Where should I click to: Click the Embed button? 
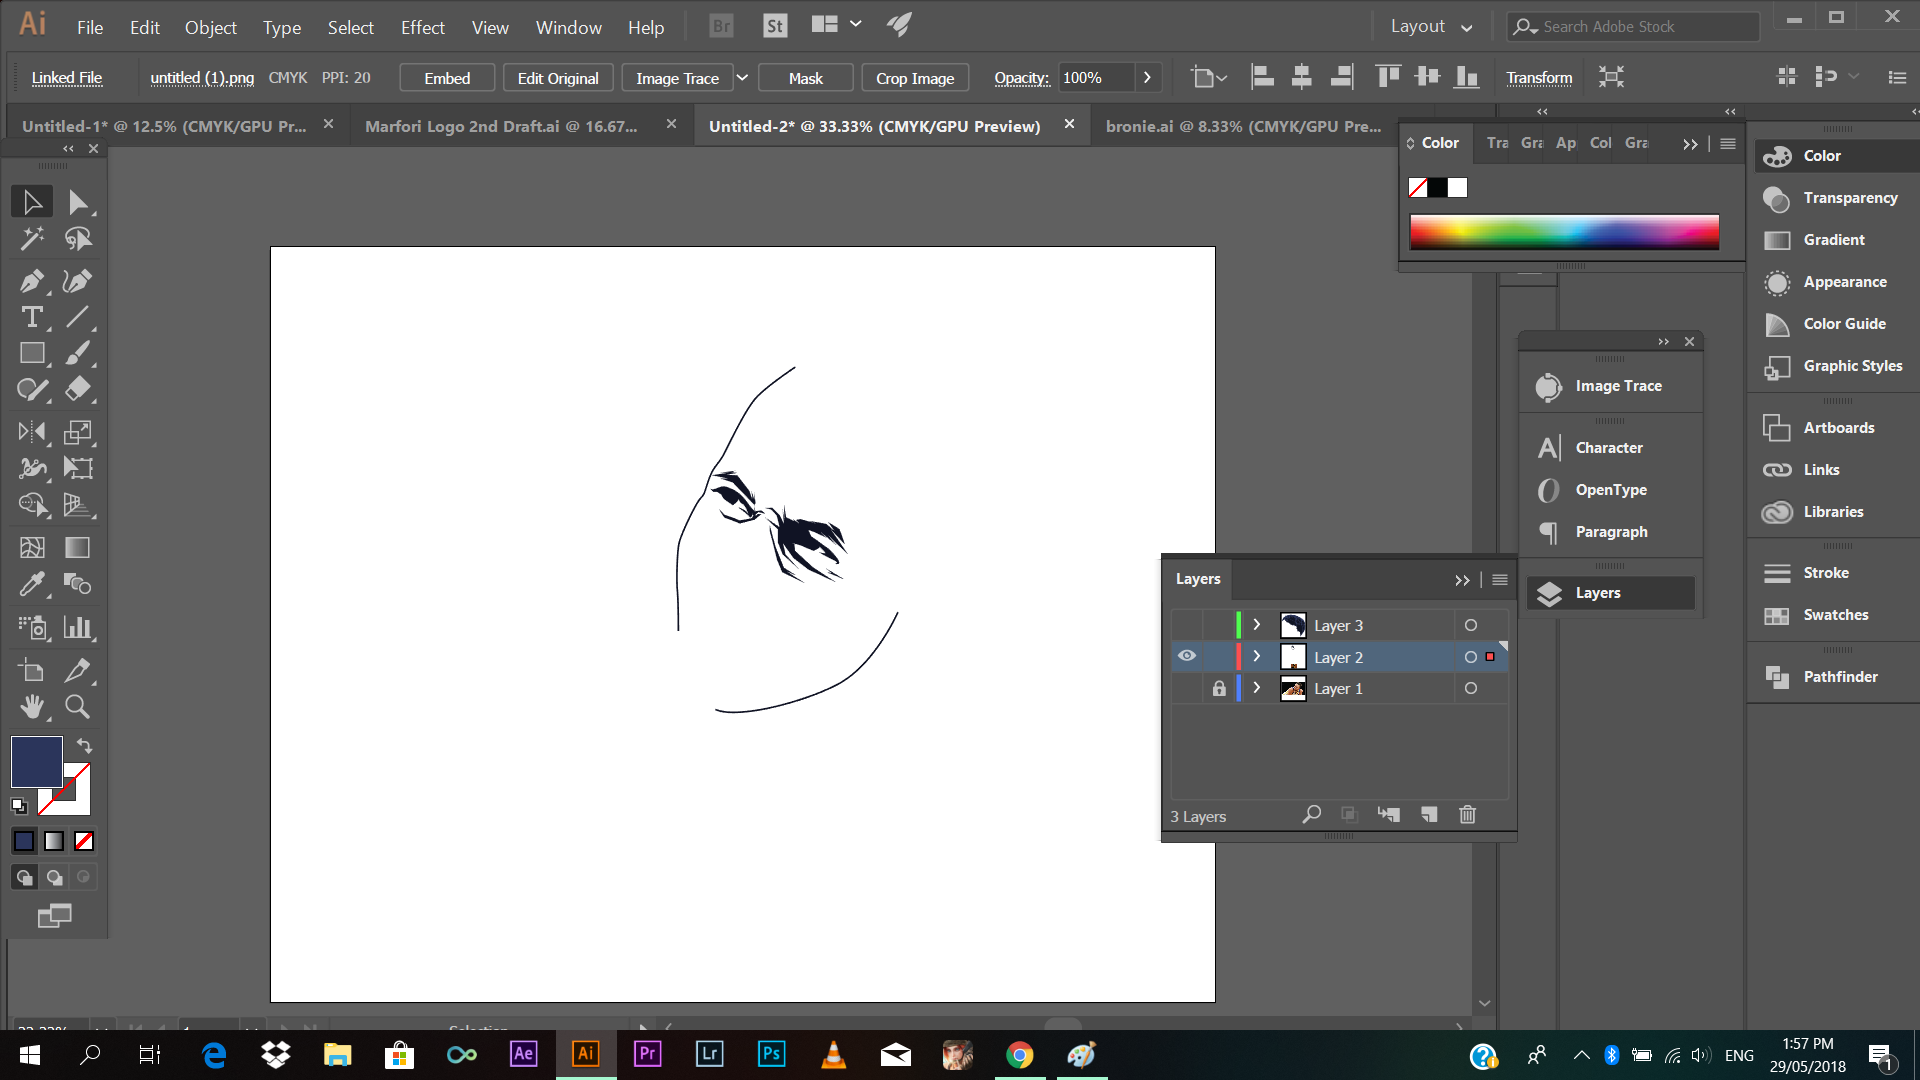click(x=447, y=78)
